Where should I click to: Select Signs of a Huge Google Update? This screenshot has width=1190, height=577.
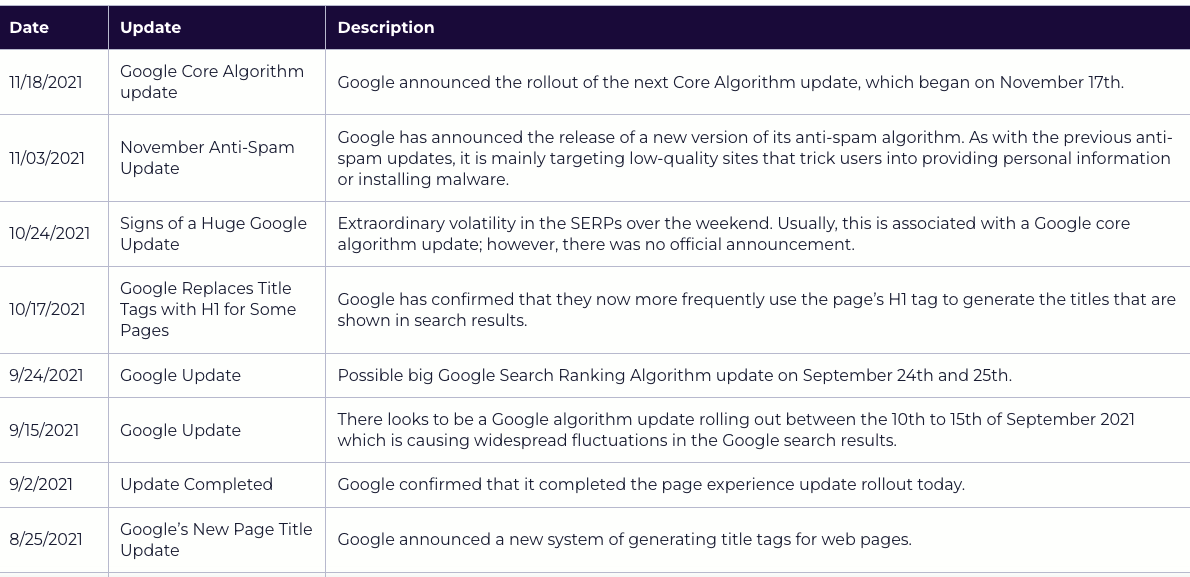click(217, 234)
